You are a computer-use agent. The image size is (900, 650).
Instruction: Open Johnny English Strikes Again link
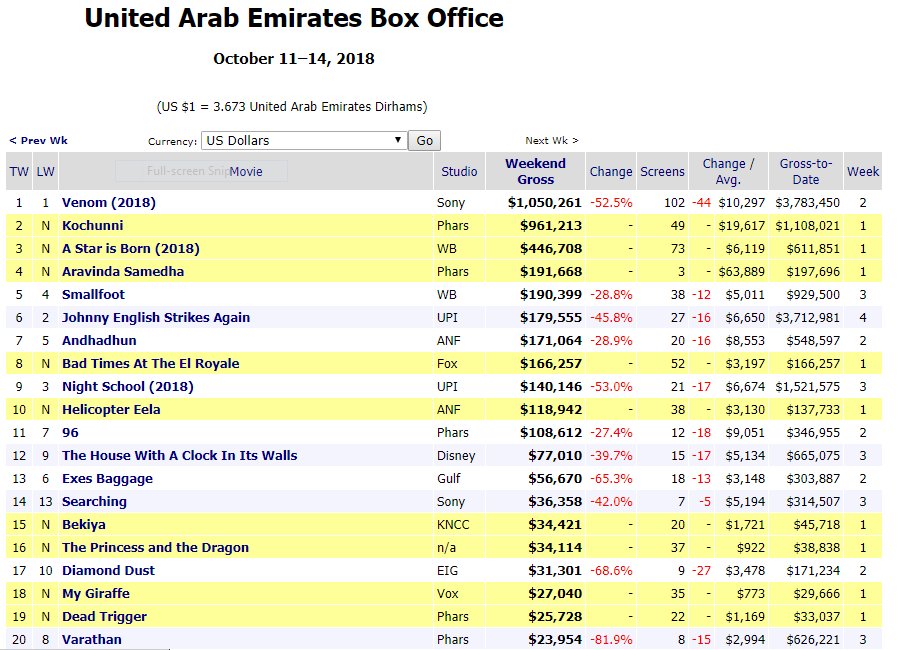(156, 318)
